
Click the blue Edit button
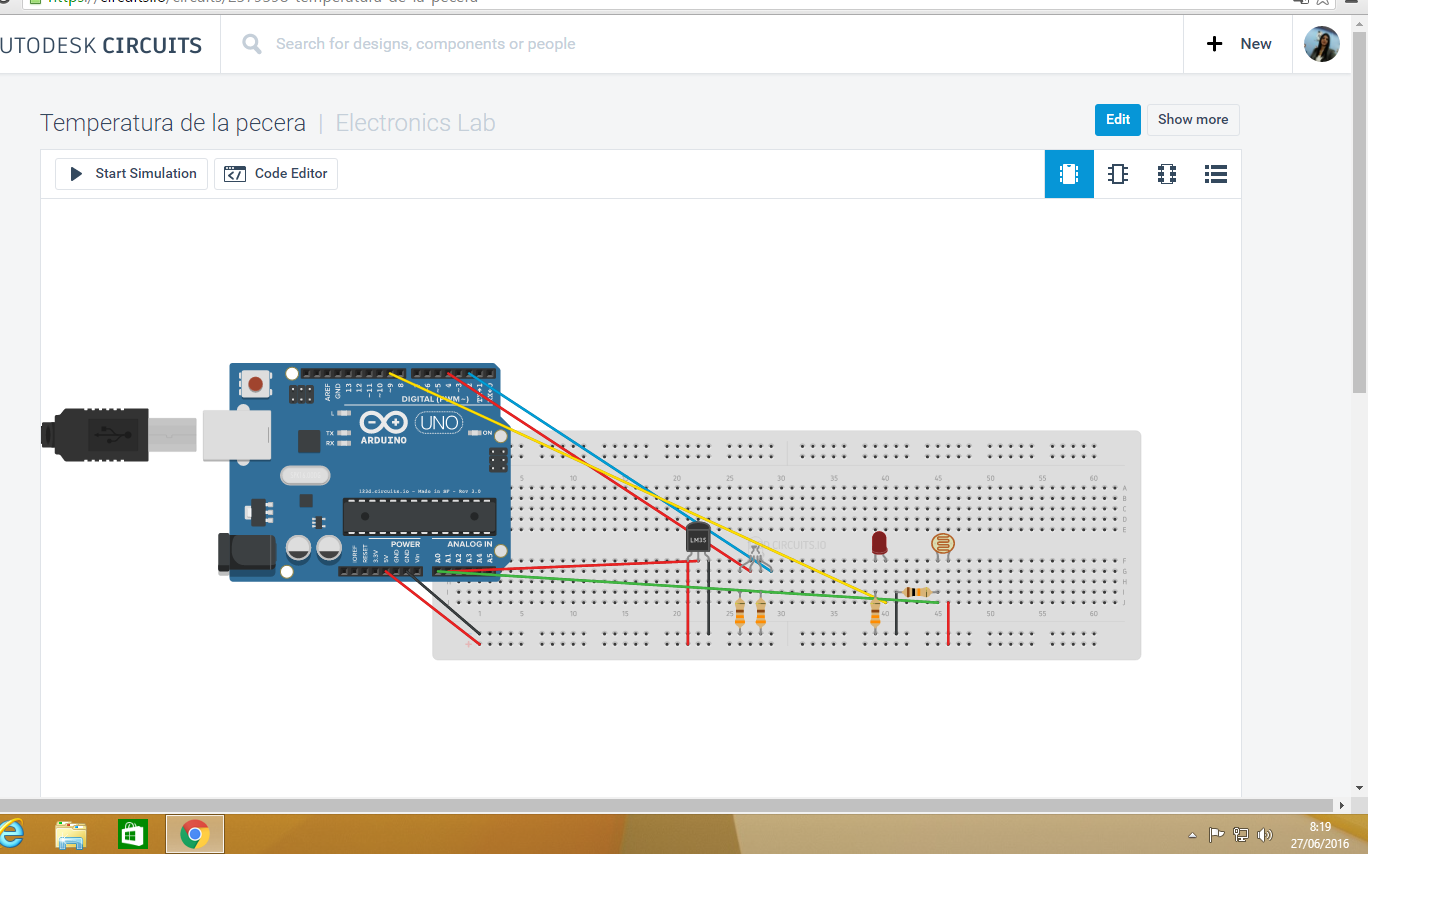tap(1117, 119)
